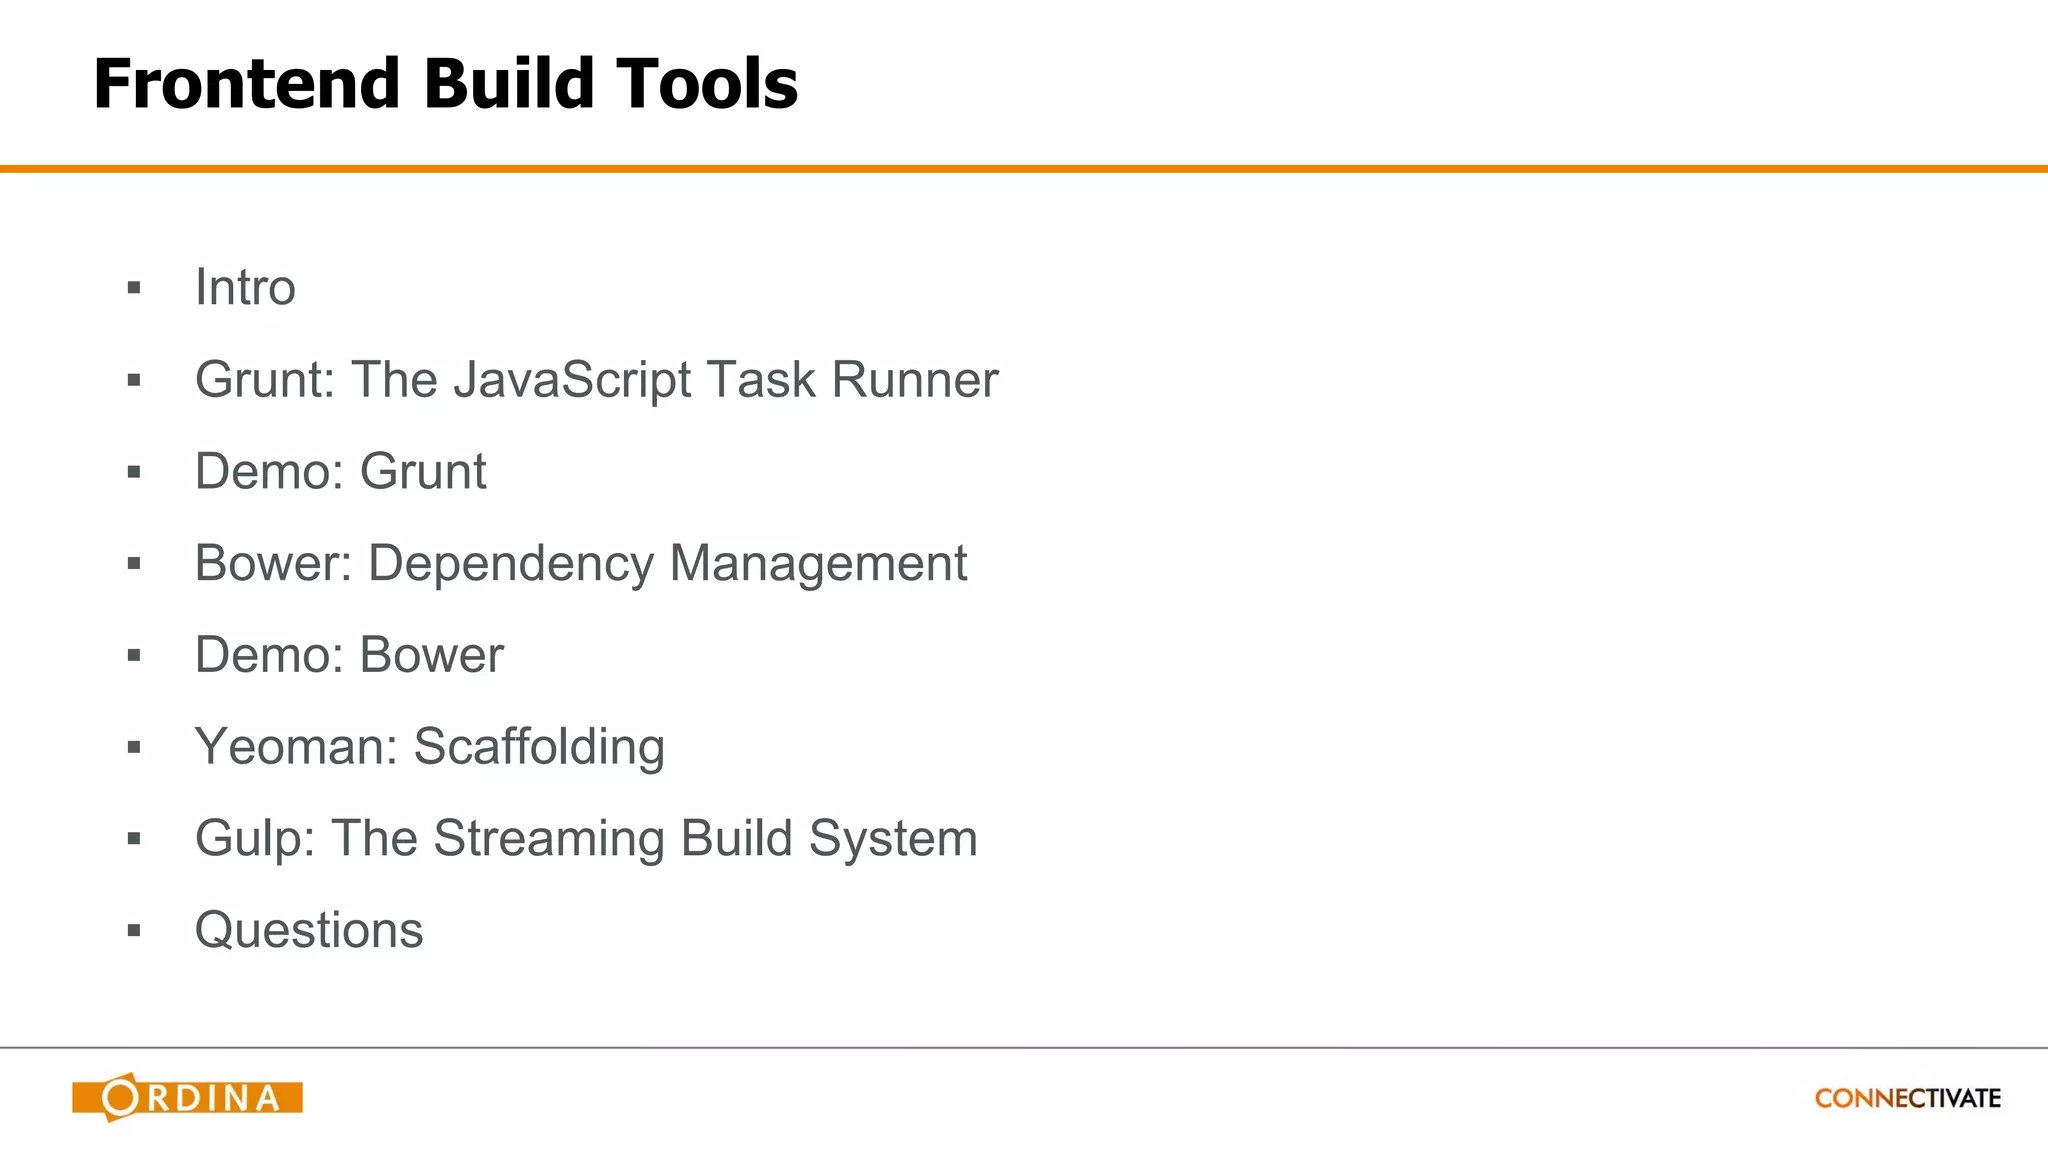The image size is (2048, 1152).
Task: Click the gray footer separator line
Action: click(x=1024, y=1048)
